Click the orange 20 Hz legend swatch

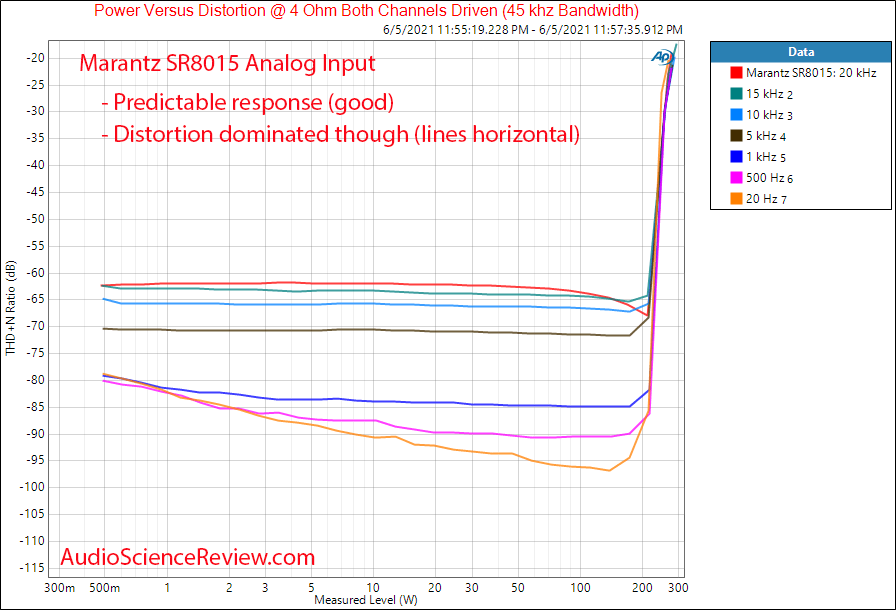736,199
